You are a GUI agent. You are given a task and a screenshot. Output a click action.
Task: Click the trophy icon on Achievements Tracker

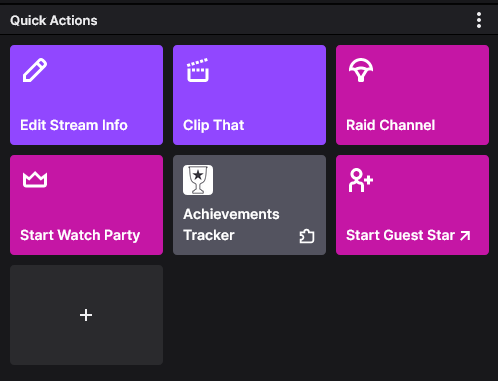pyautogui.click(x=198, y=180)
